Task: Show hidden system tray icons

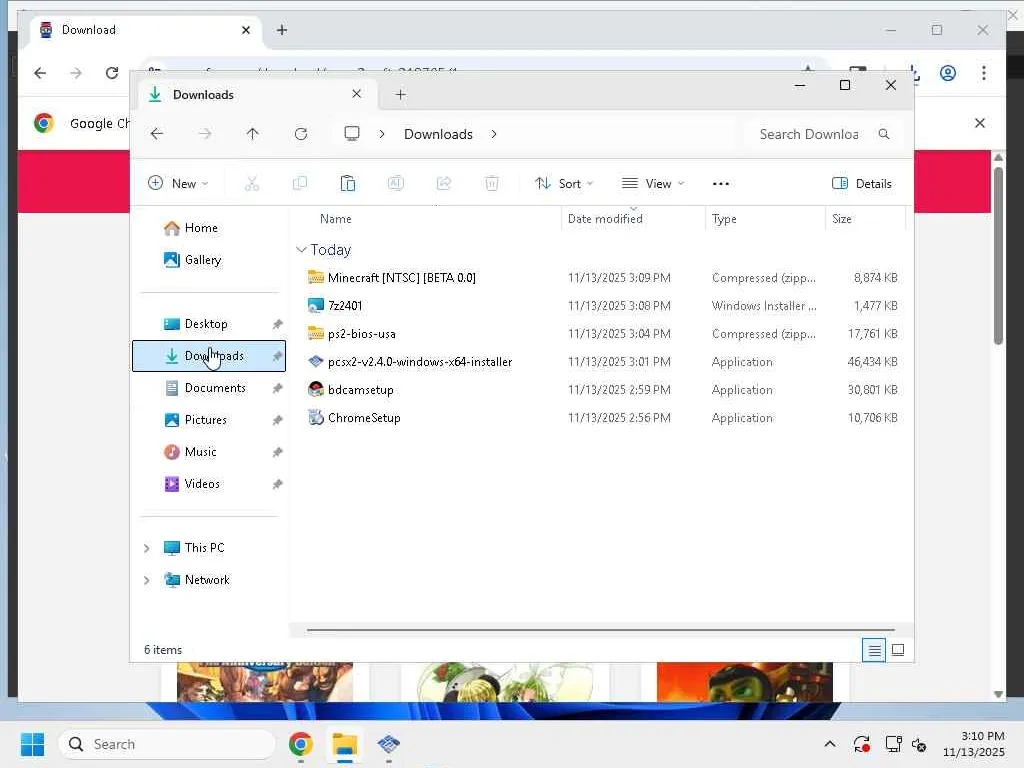Action: pos(829,744)
